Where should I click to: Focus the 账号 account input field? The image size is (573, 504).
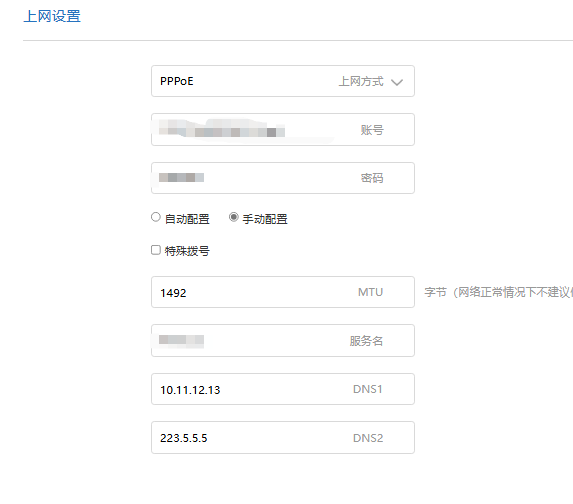tap(283, 130)
